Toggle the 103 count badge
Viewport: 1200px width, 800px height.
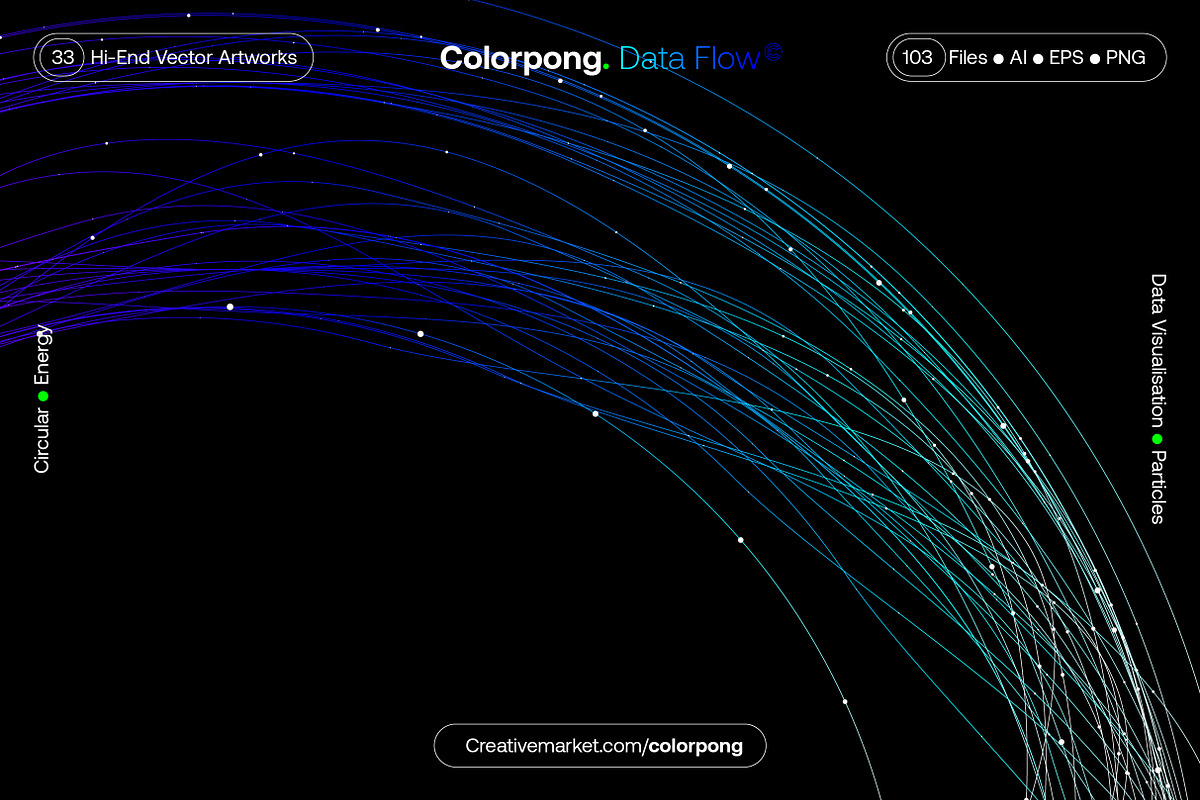(917, 57)
